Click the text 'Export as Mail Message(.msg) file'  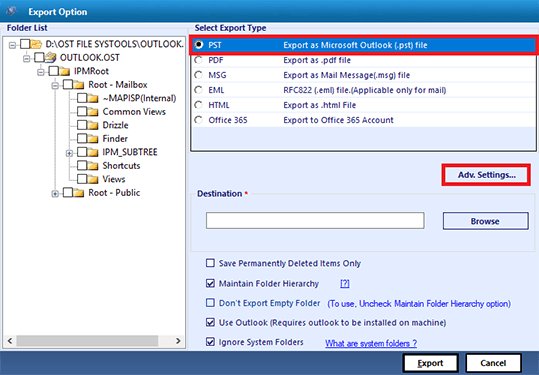[346, 75]
